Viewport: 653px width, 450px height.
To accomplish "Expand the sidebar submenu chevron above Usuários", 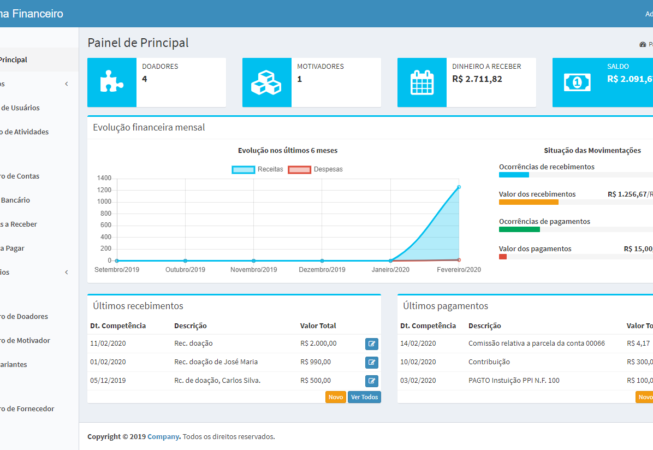I will pyautogui.click(x=66, y=85).
